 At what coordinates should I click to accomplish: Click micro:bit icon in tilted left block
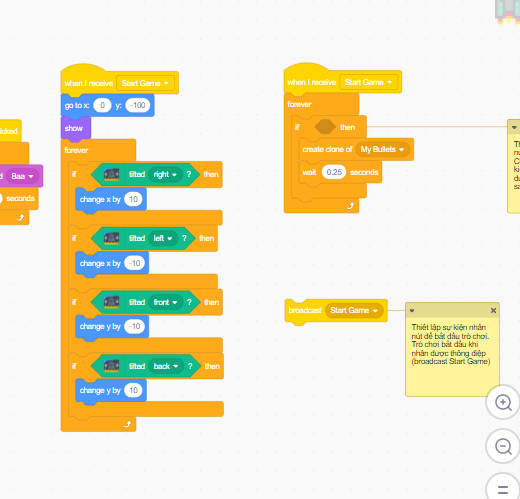[x=111, y=238]
